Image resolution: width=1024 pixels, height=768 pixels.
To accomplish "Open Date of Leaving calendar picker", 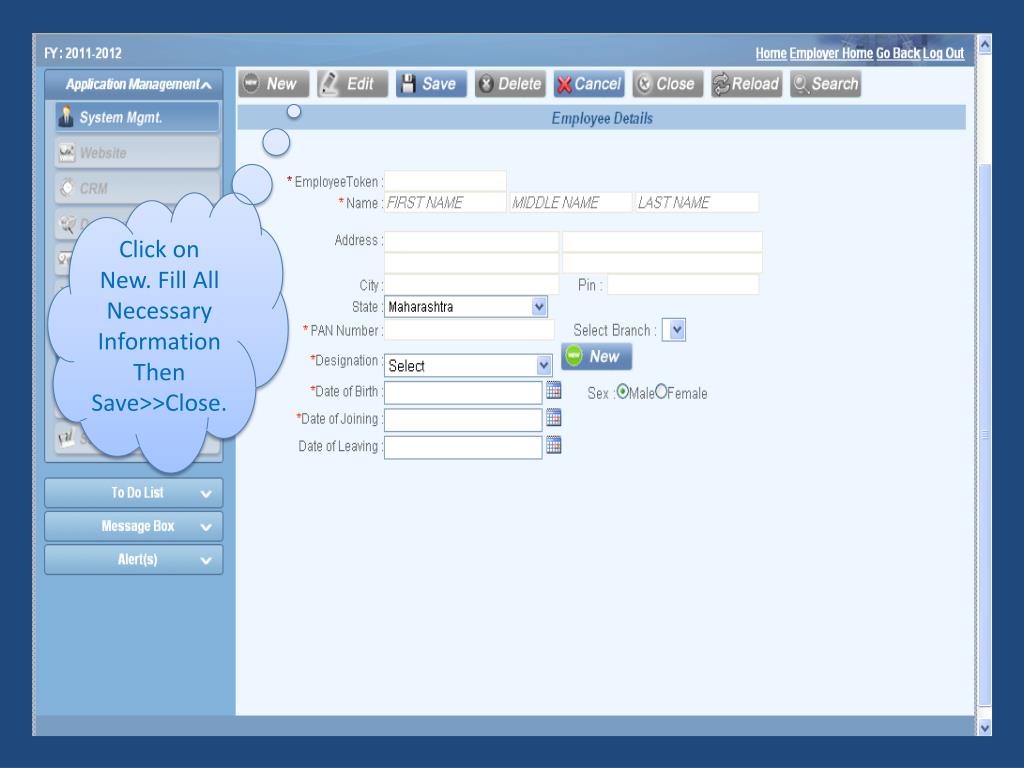I will (553, 445).
